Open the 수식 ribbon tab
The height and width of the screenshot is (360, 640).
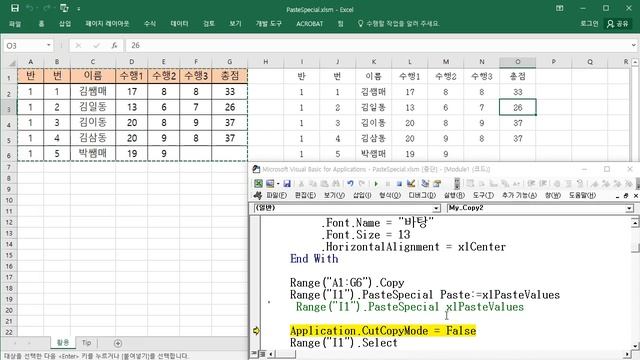coord(150,24)
